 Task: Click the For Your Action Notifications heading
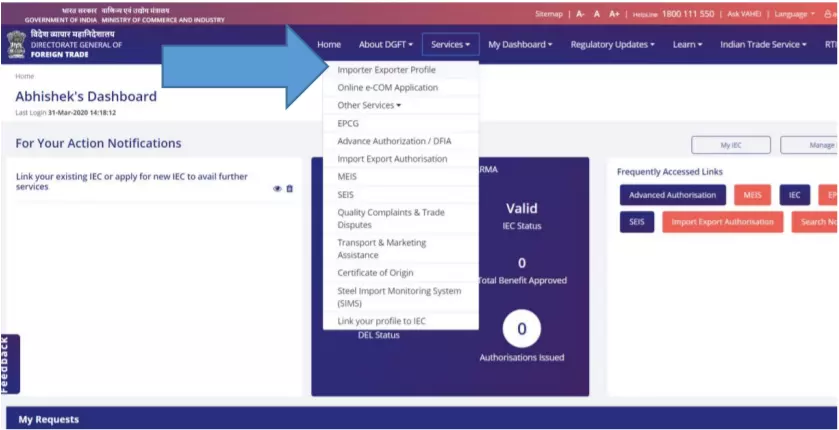point(98,143)
